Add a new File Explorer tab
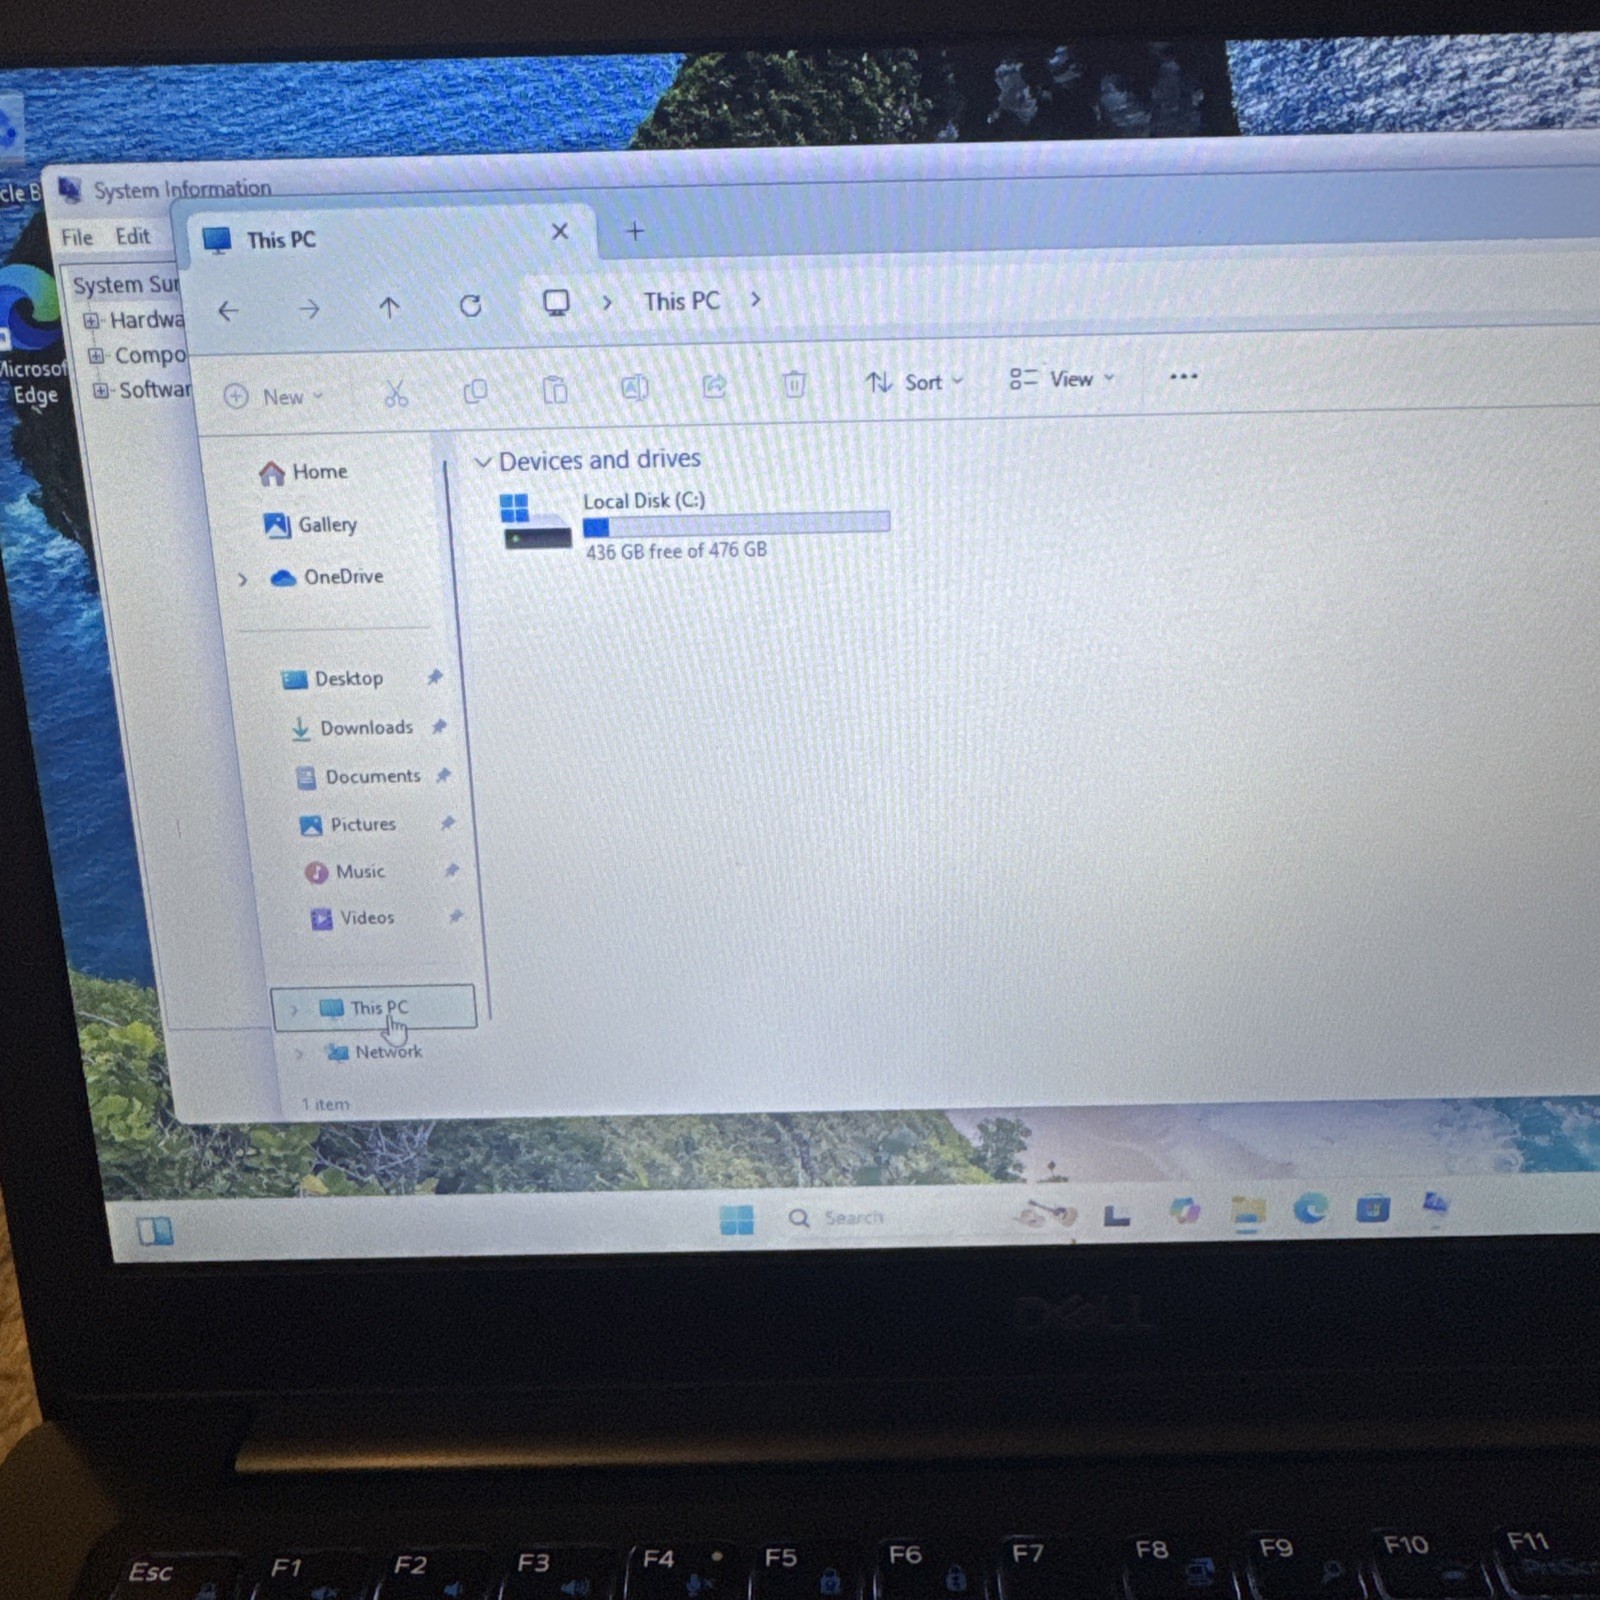 (634, 232)
